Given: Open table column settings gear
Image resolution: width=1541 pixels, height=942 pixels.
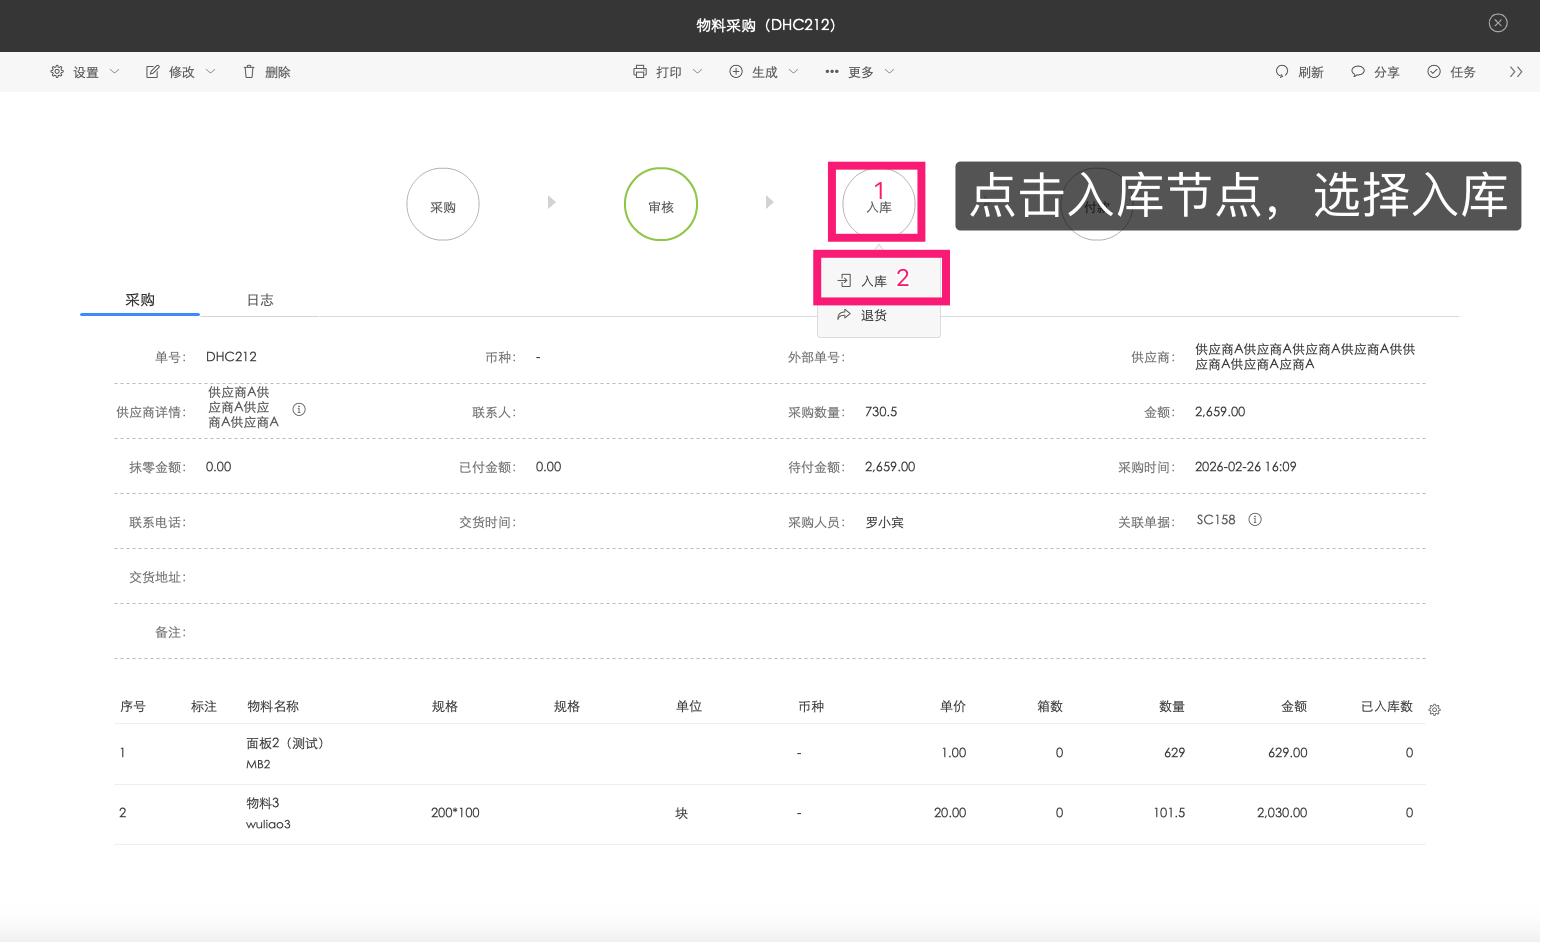Looking at the screenshot, I should pos(1434,710).
